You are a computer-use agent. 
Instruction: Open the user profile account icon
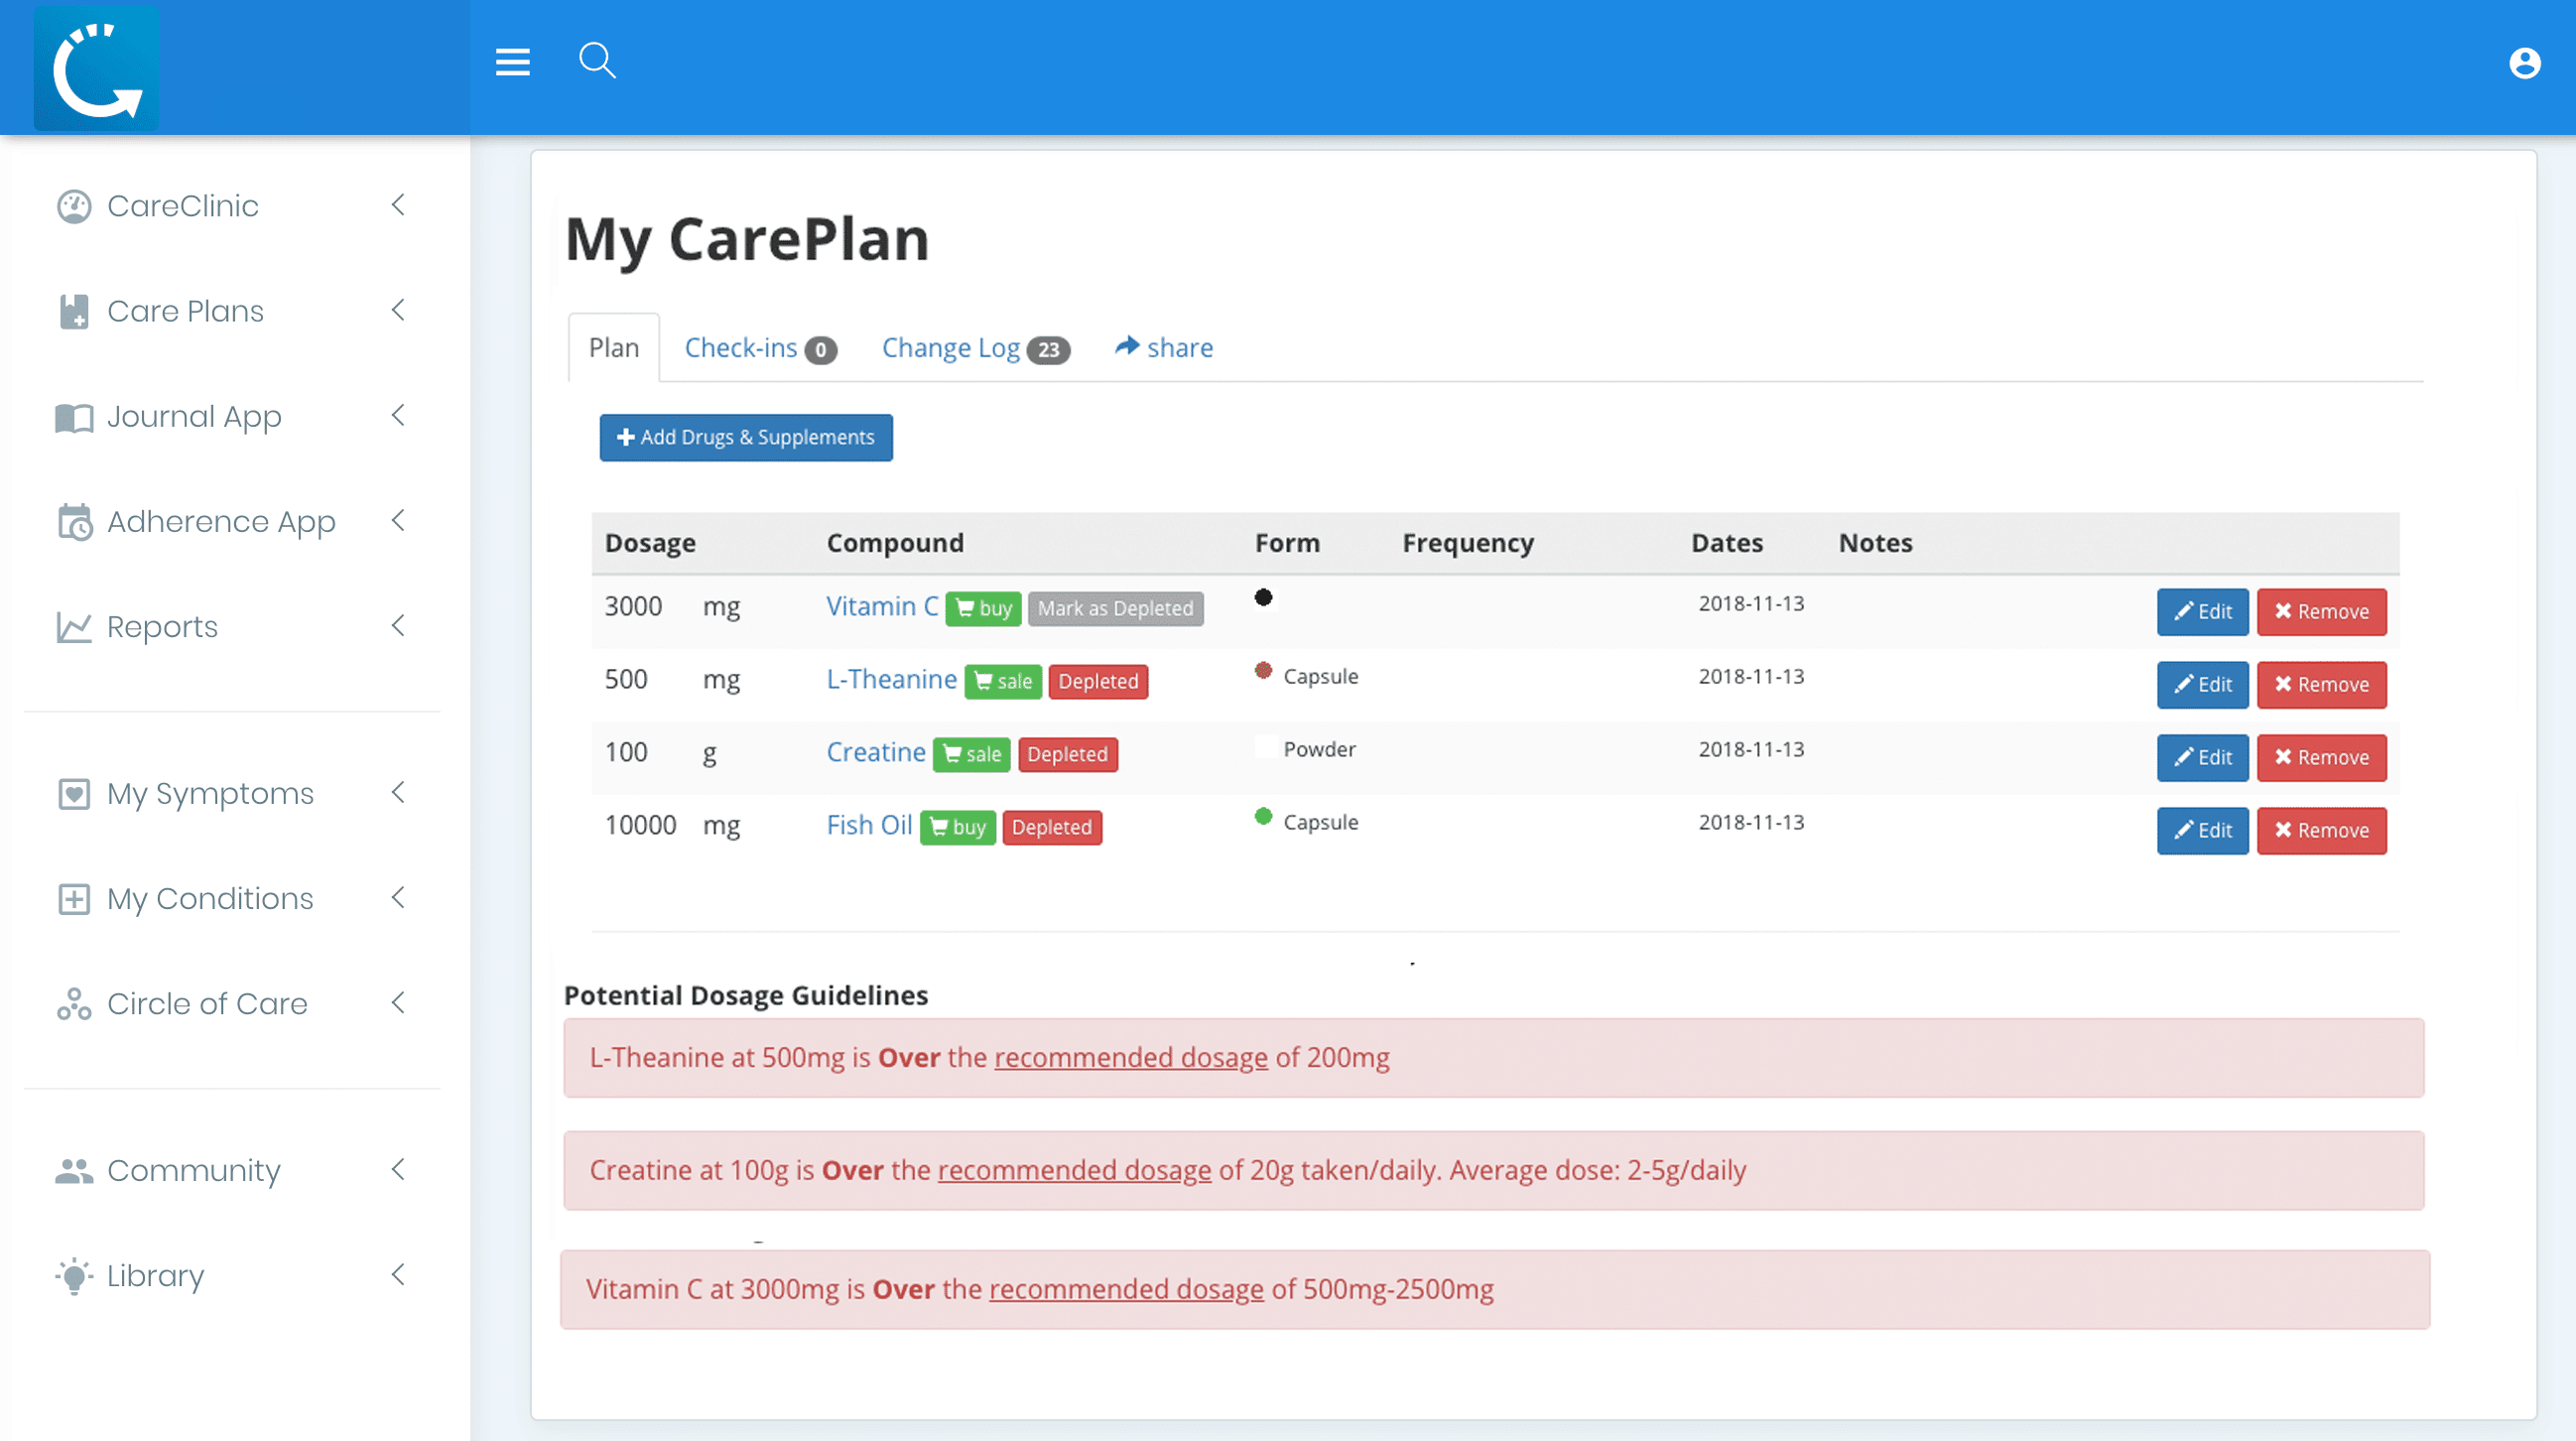[2526, 63]
